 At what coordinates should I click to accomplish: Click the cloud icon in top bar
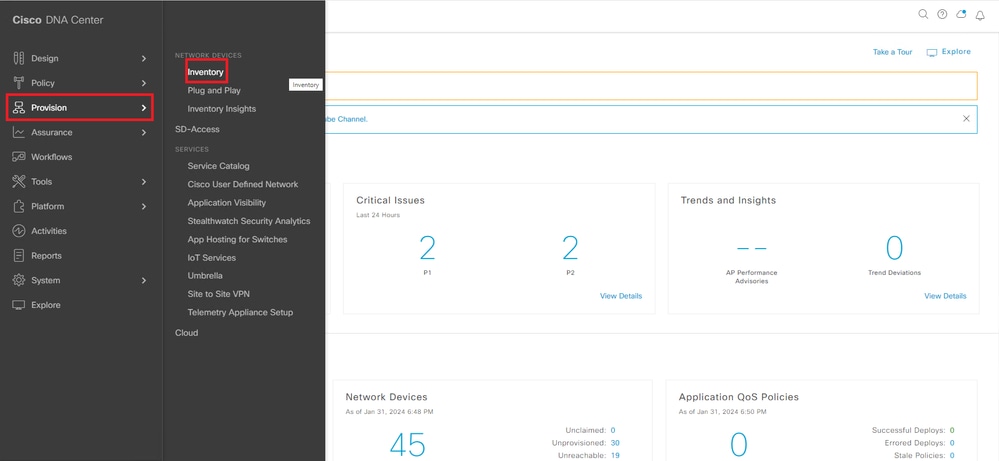coord(961,14)
